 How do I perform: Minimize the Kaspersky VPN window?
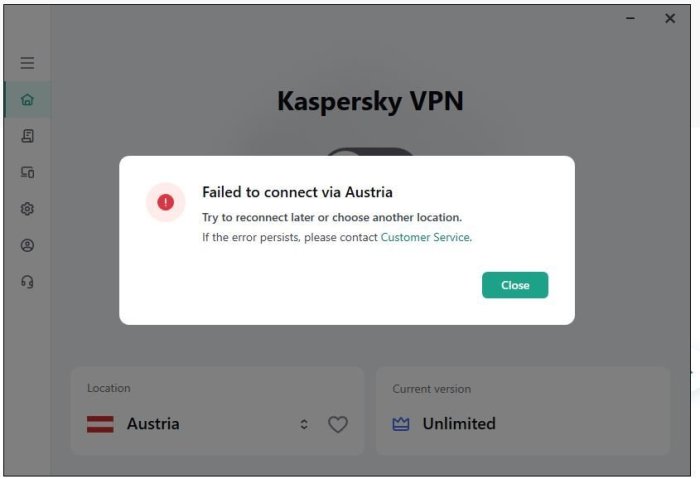[x=630, y=18]
